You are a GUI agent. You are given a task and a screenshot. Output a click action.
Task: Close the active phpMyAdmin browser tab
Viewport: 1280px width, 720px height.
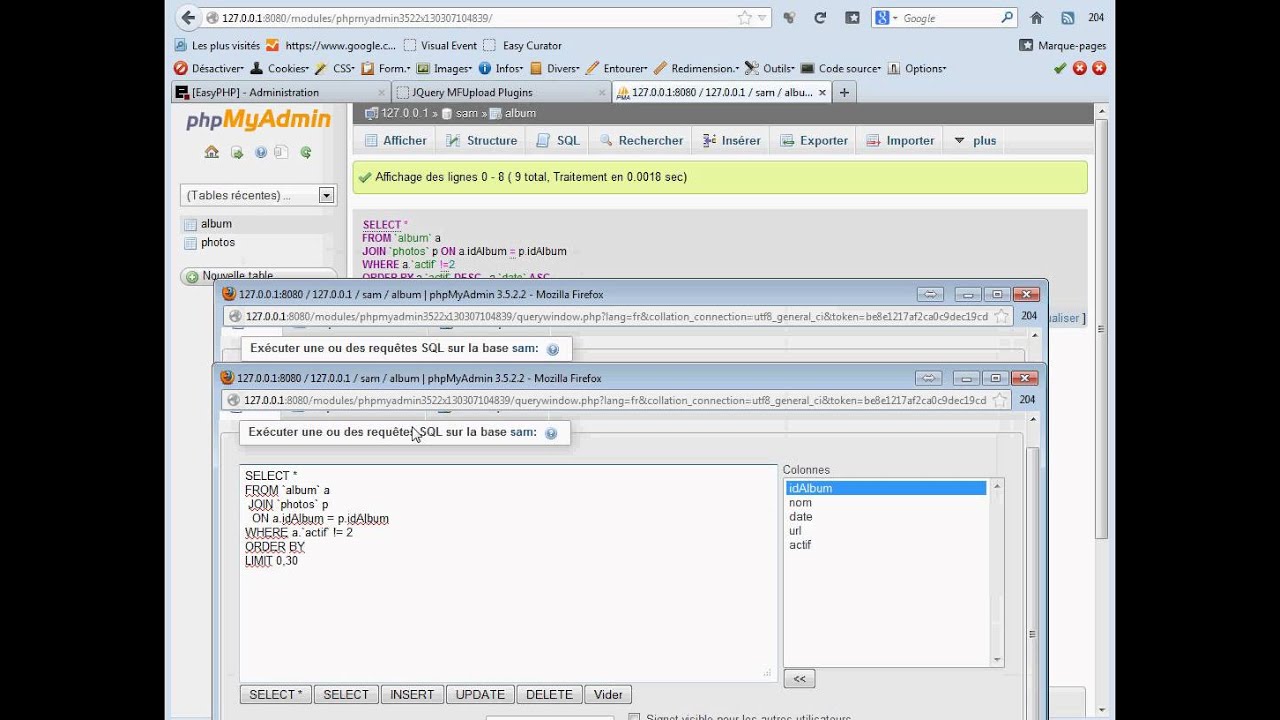(x=822, y=92)
